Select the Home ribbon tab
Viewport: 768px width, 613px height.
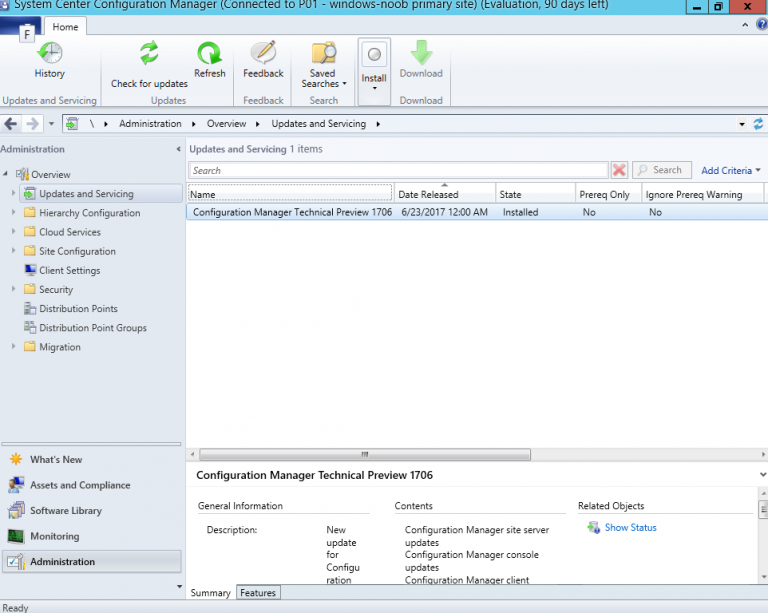coord(65,26)
